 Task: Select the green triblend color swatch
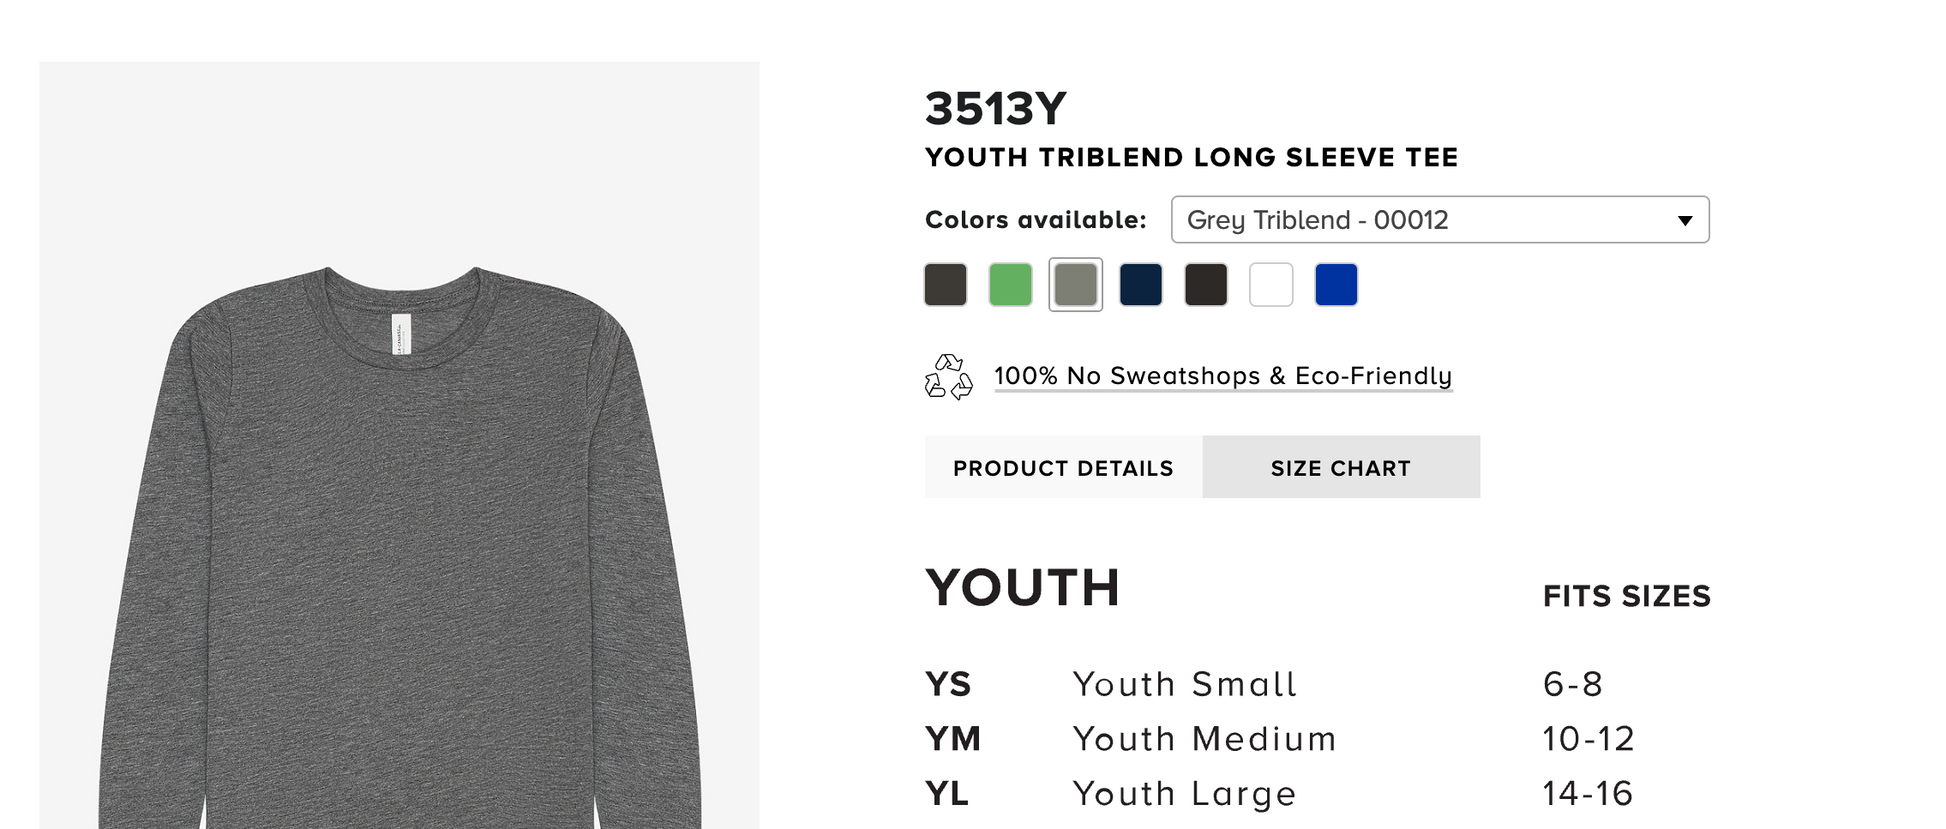click(x=1010, y=285)
